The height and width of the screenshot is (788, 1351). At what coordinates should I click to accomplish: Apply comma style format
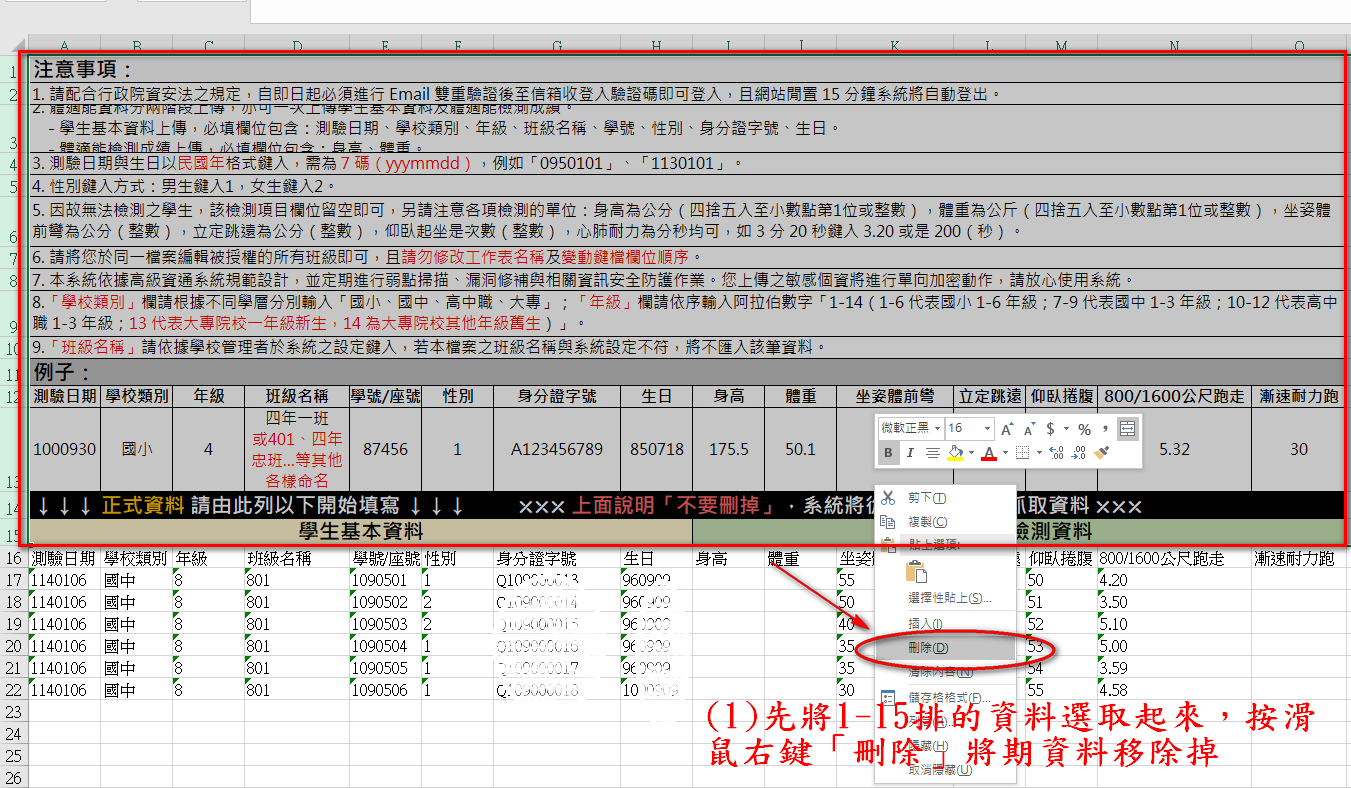1104,429
